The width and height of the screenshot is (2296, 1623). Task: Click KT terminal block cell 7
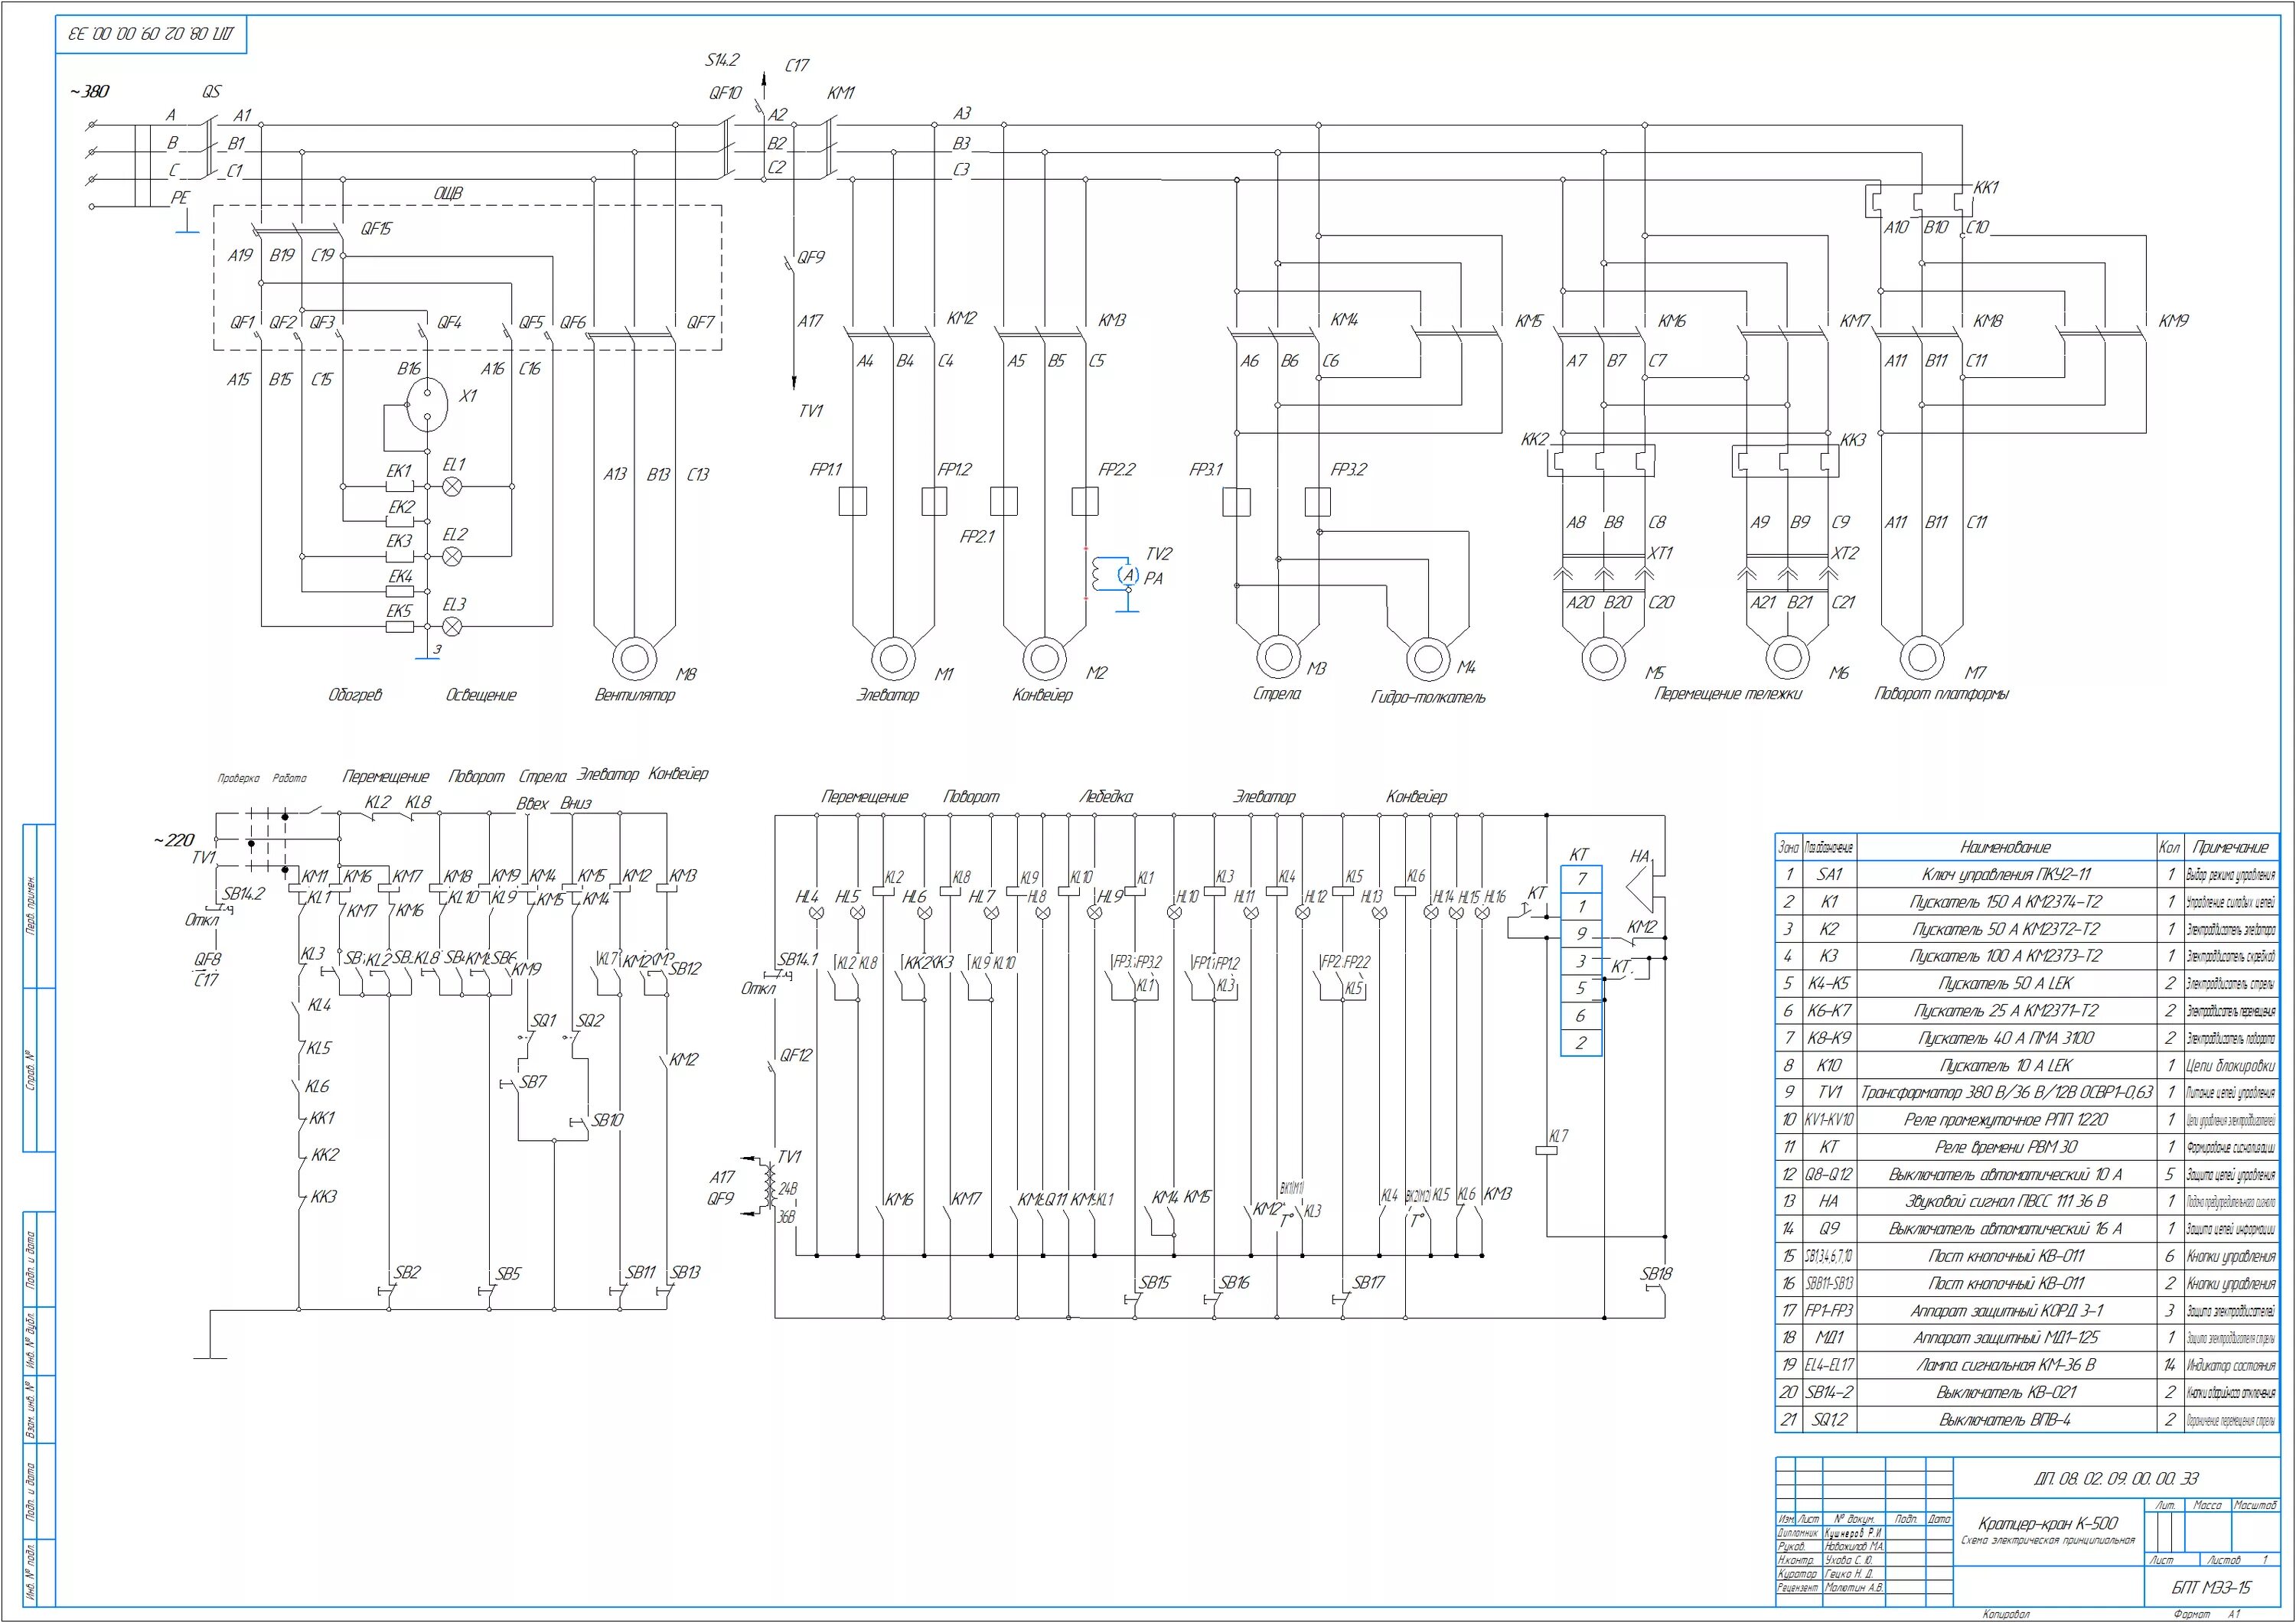[1581, 880]
